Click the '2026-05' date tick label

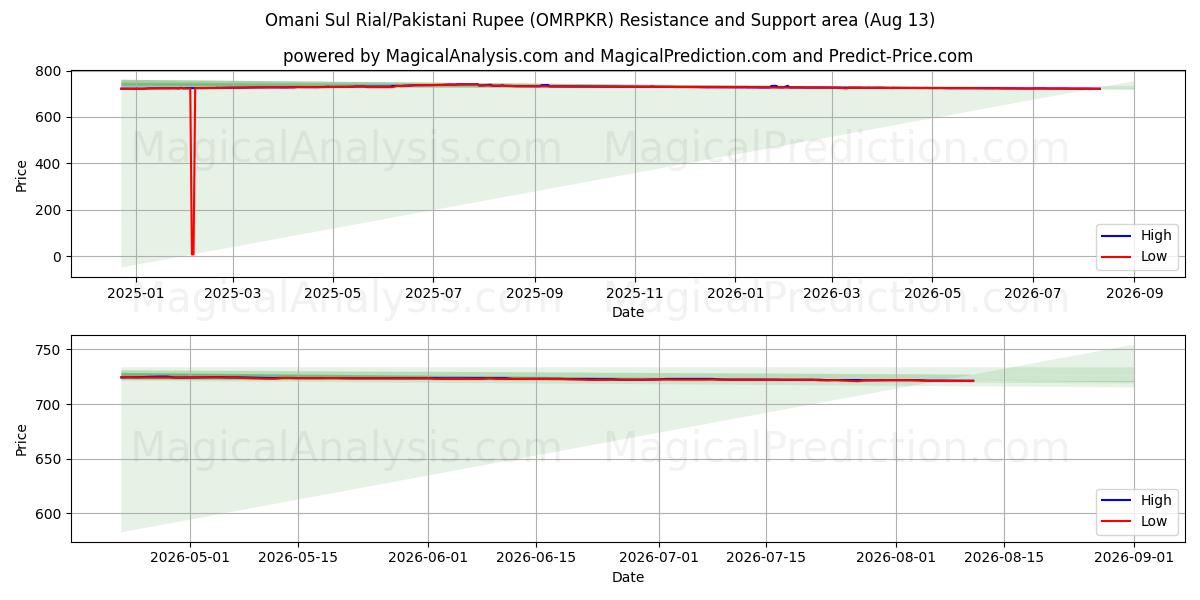(932, 294)
